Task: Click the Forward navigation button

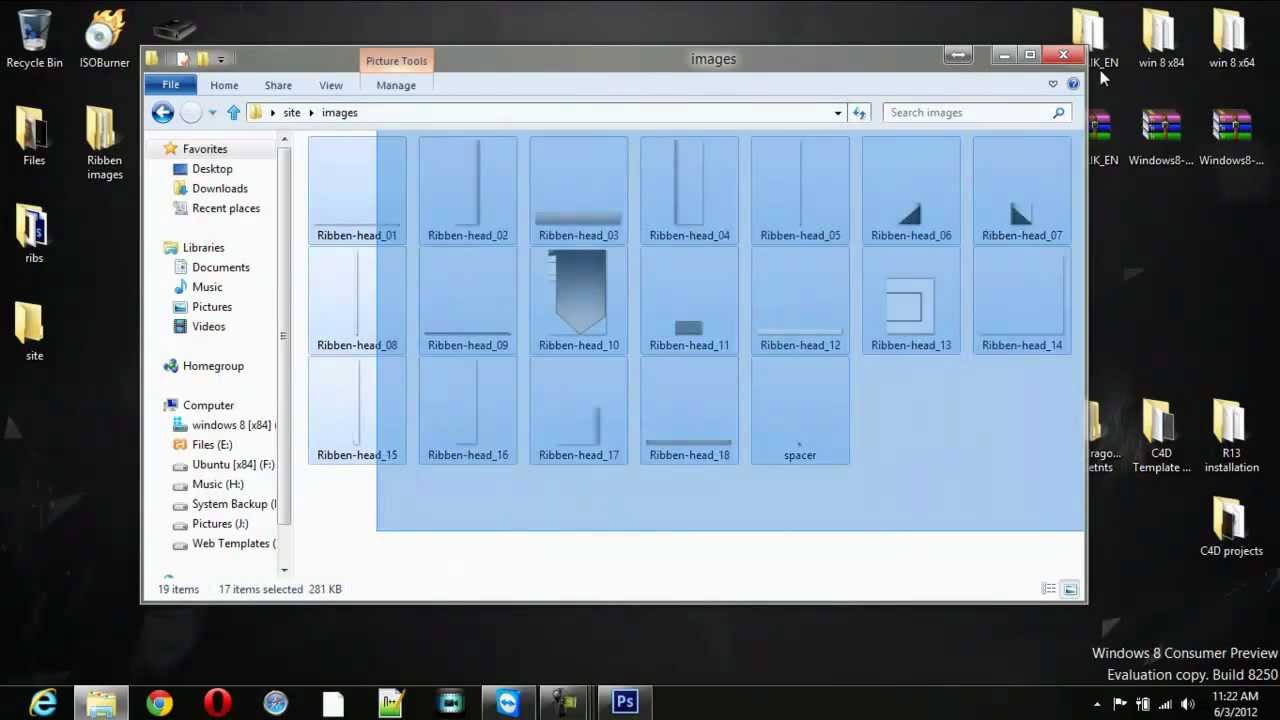Action: coord(190,112)
